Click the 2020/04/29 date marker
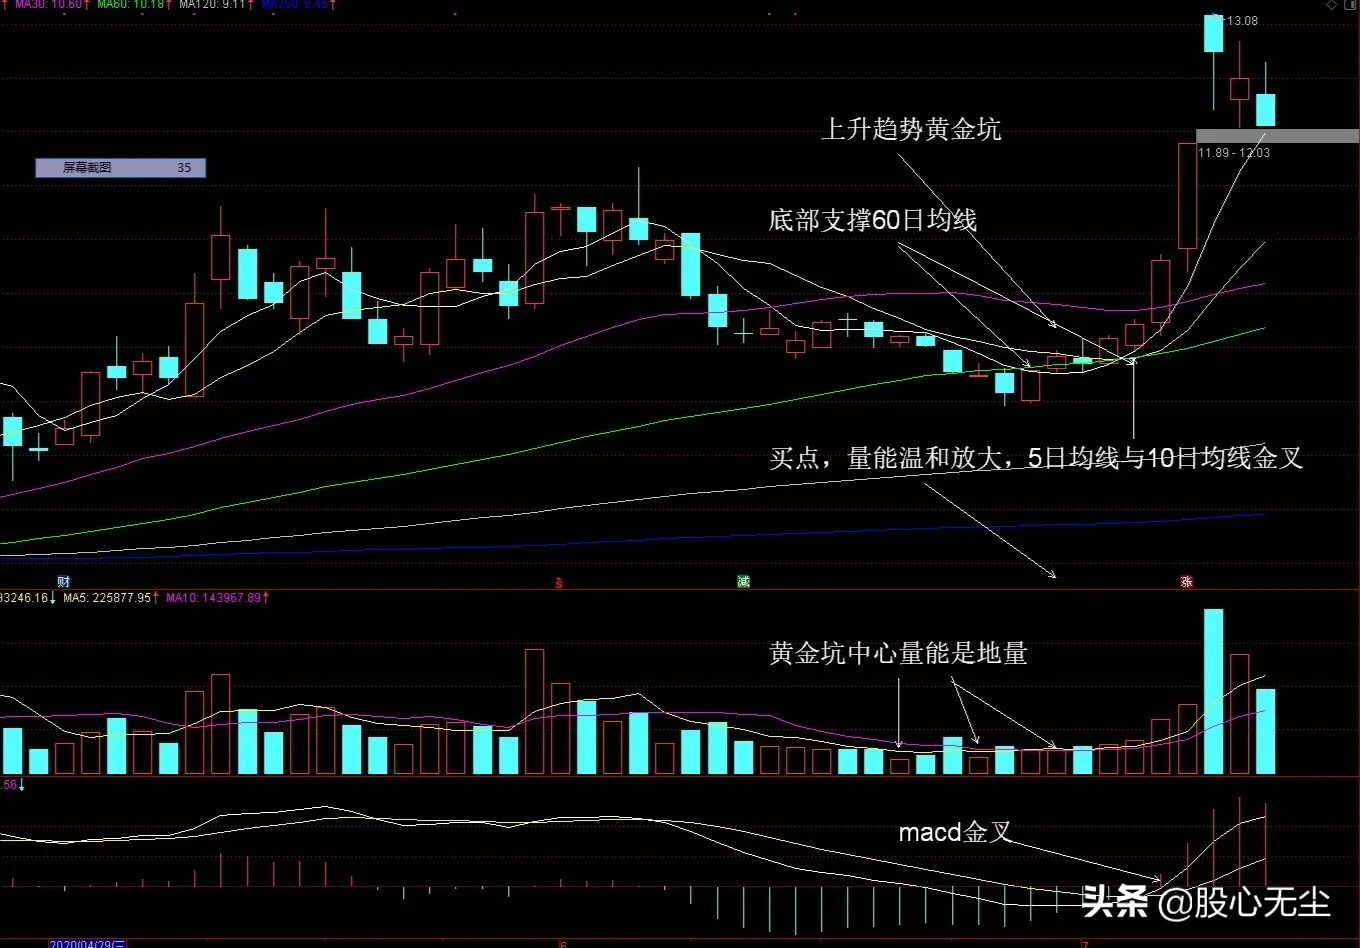 pyautogui.click(x=88, y=943)
